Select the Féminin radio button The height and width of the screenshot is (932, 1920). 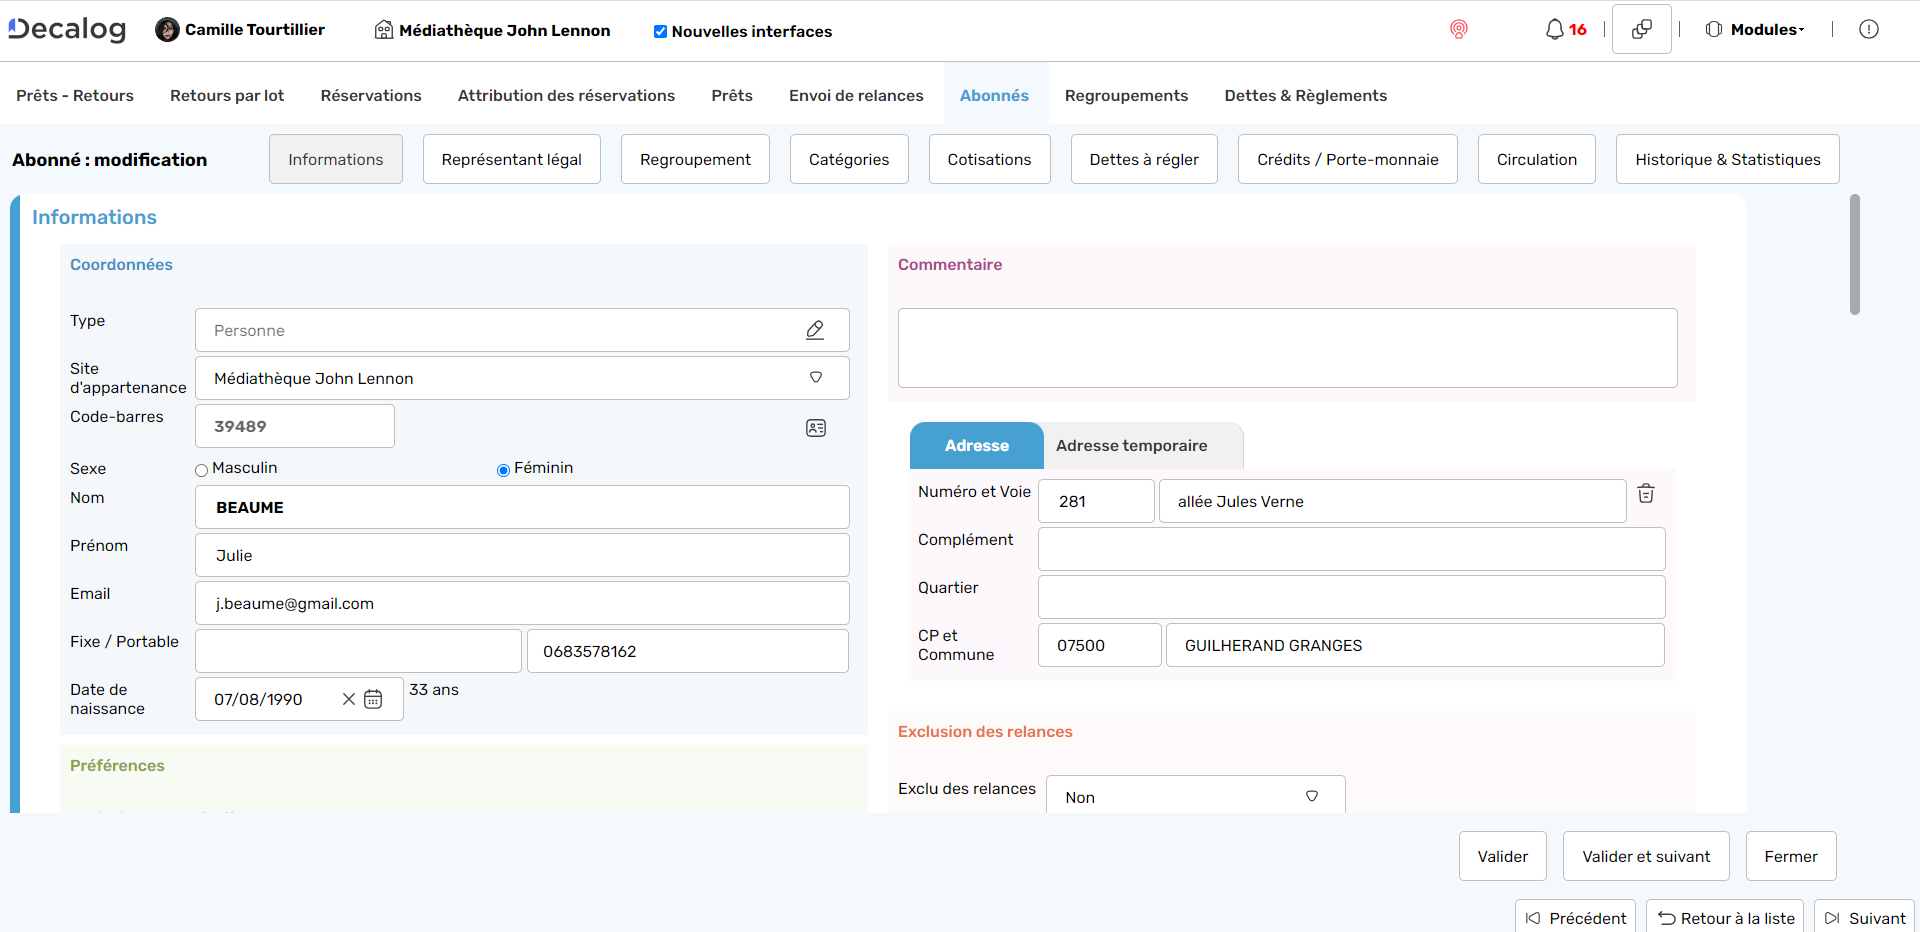[x=503, y=469]
